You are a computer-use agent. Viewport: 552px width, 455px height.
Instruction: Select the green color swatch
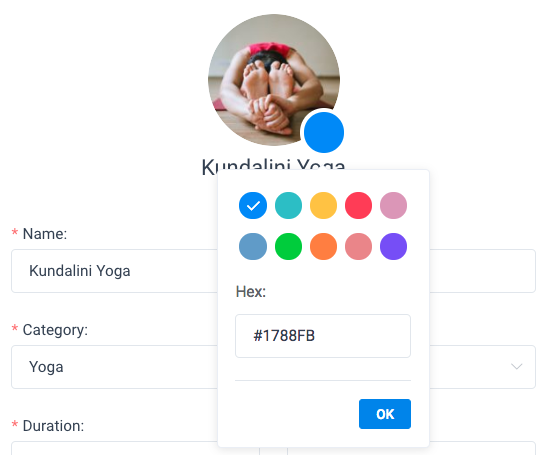click(288, 247)
